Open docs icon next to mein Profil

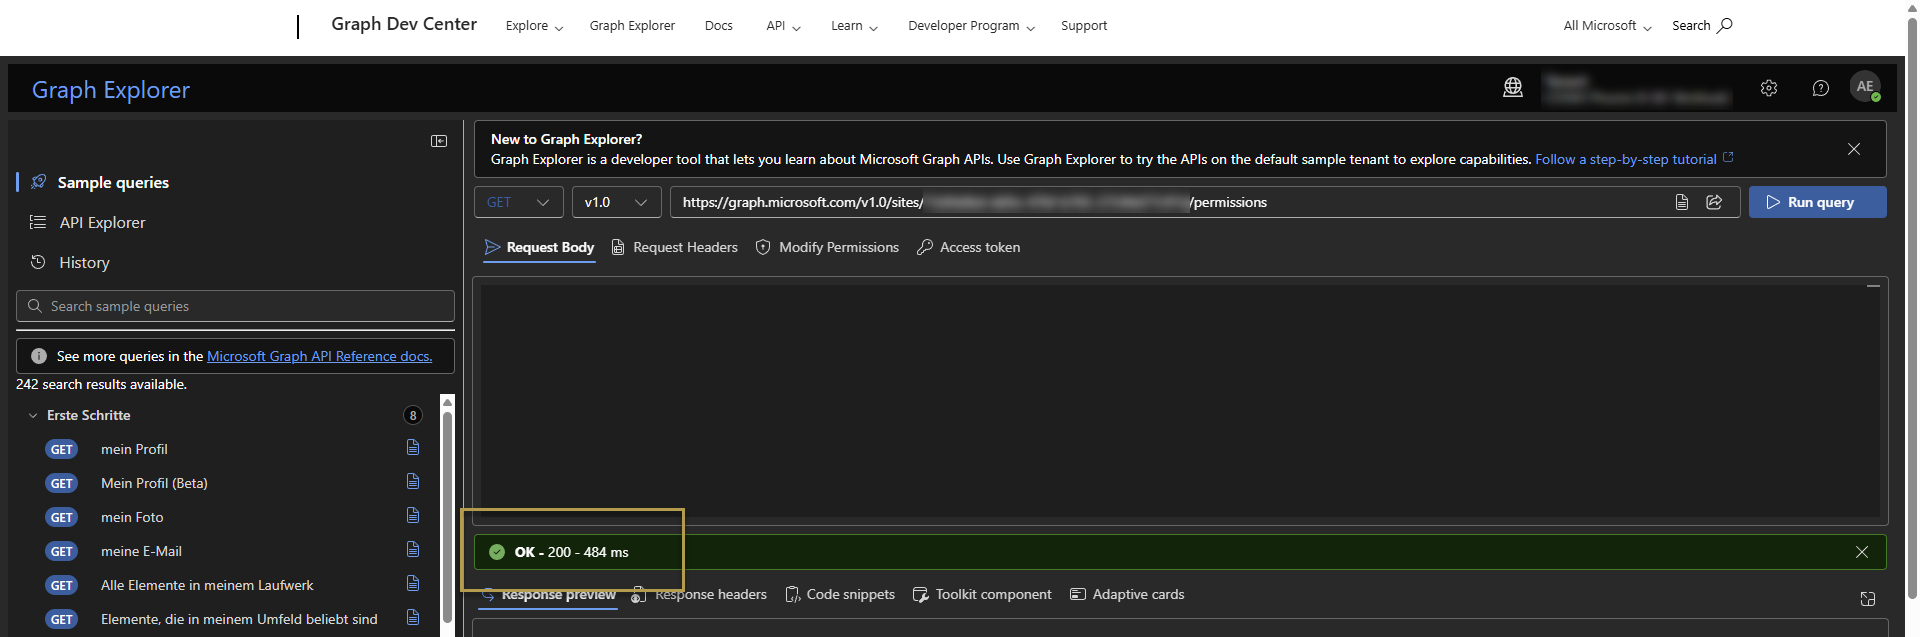(413, 448)
